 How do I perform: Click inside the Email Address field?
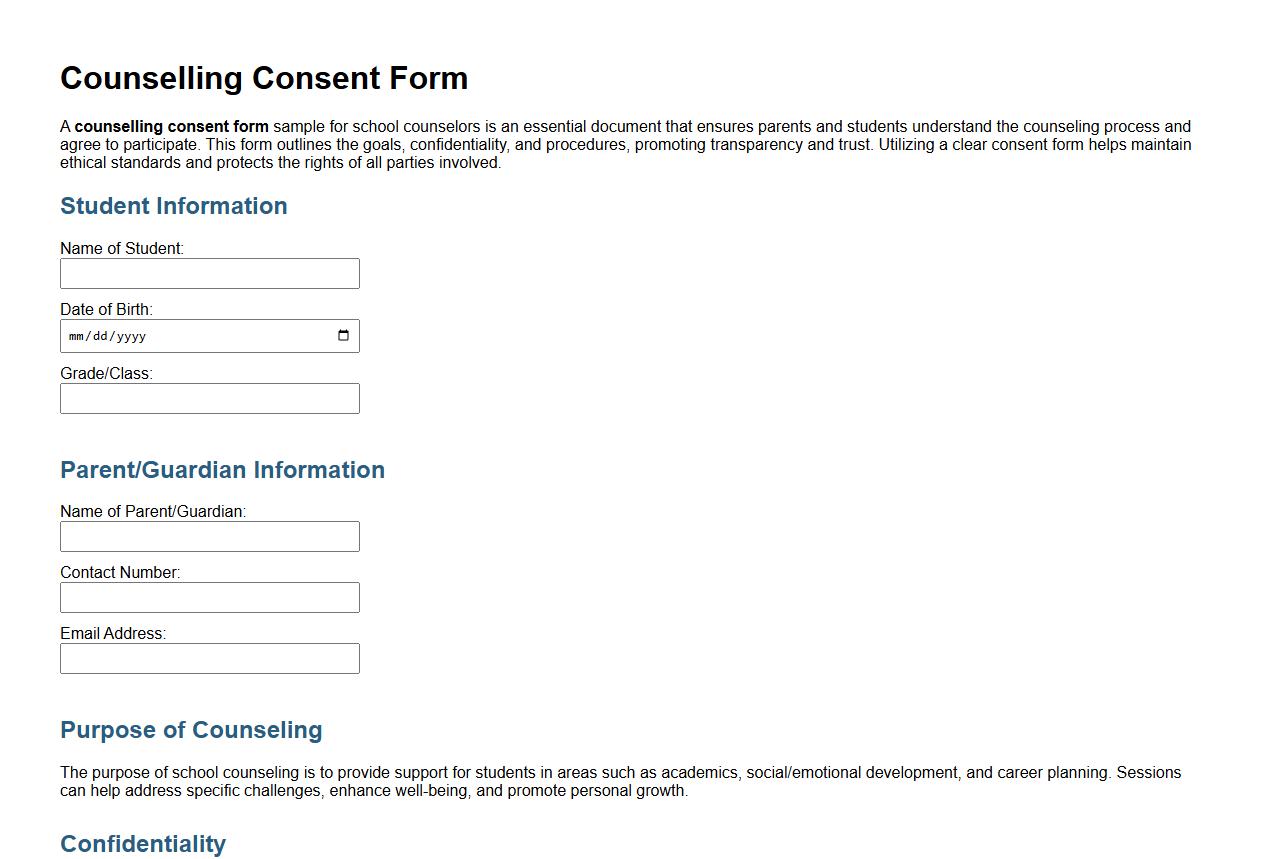click(209, 658)
